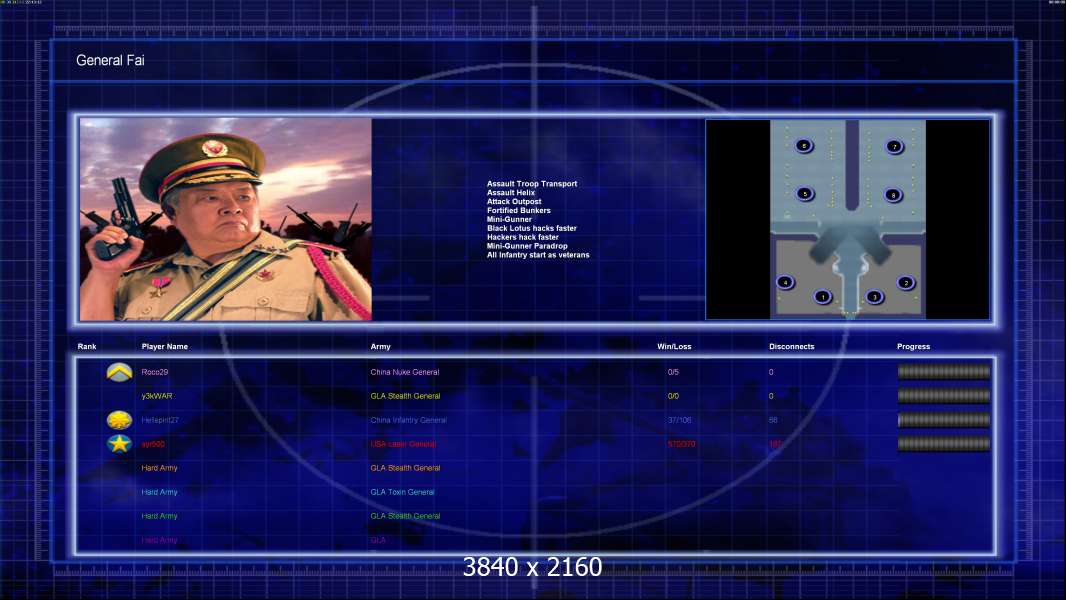Click the General Fai title text
The height and width of the screenshot is (600, 1066).
tap(110, 60)
